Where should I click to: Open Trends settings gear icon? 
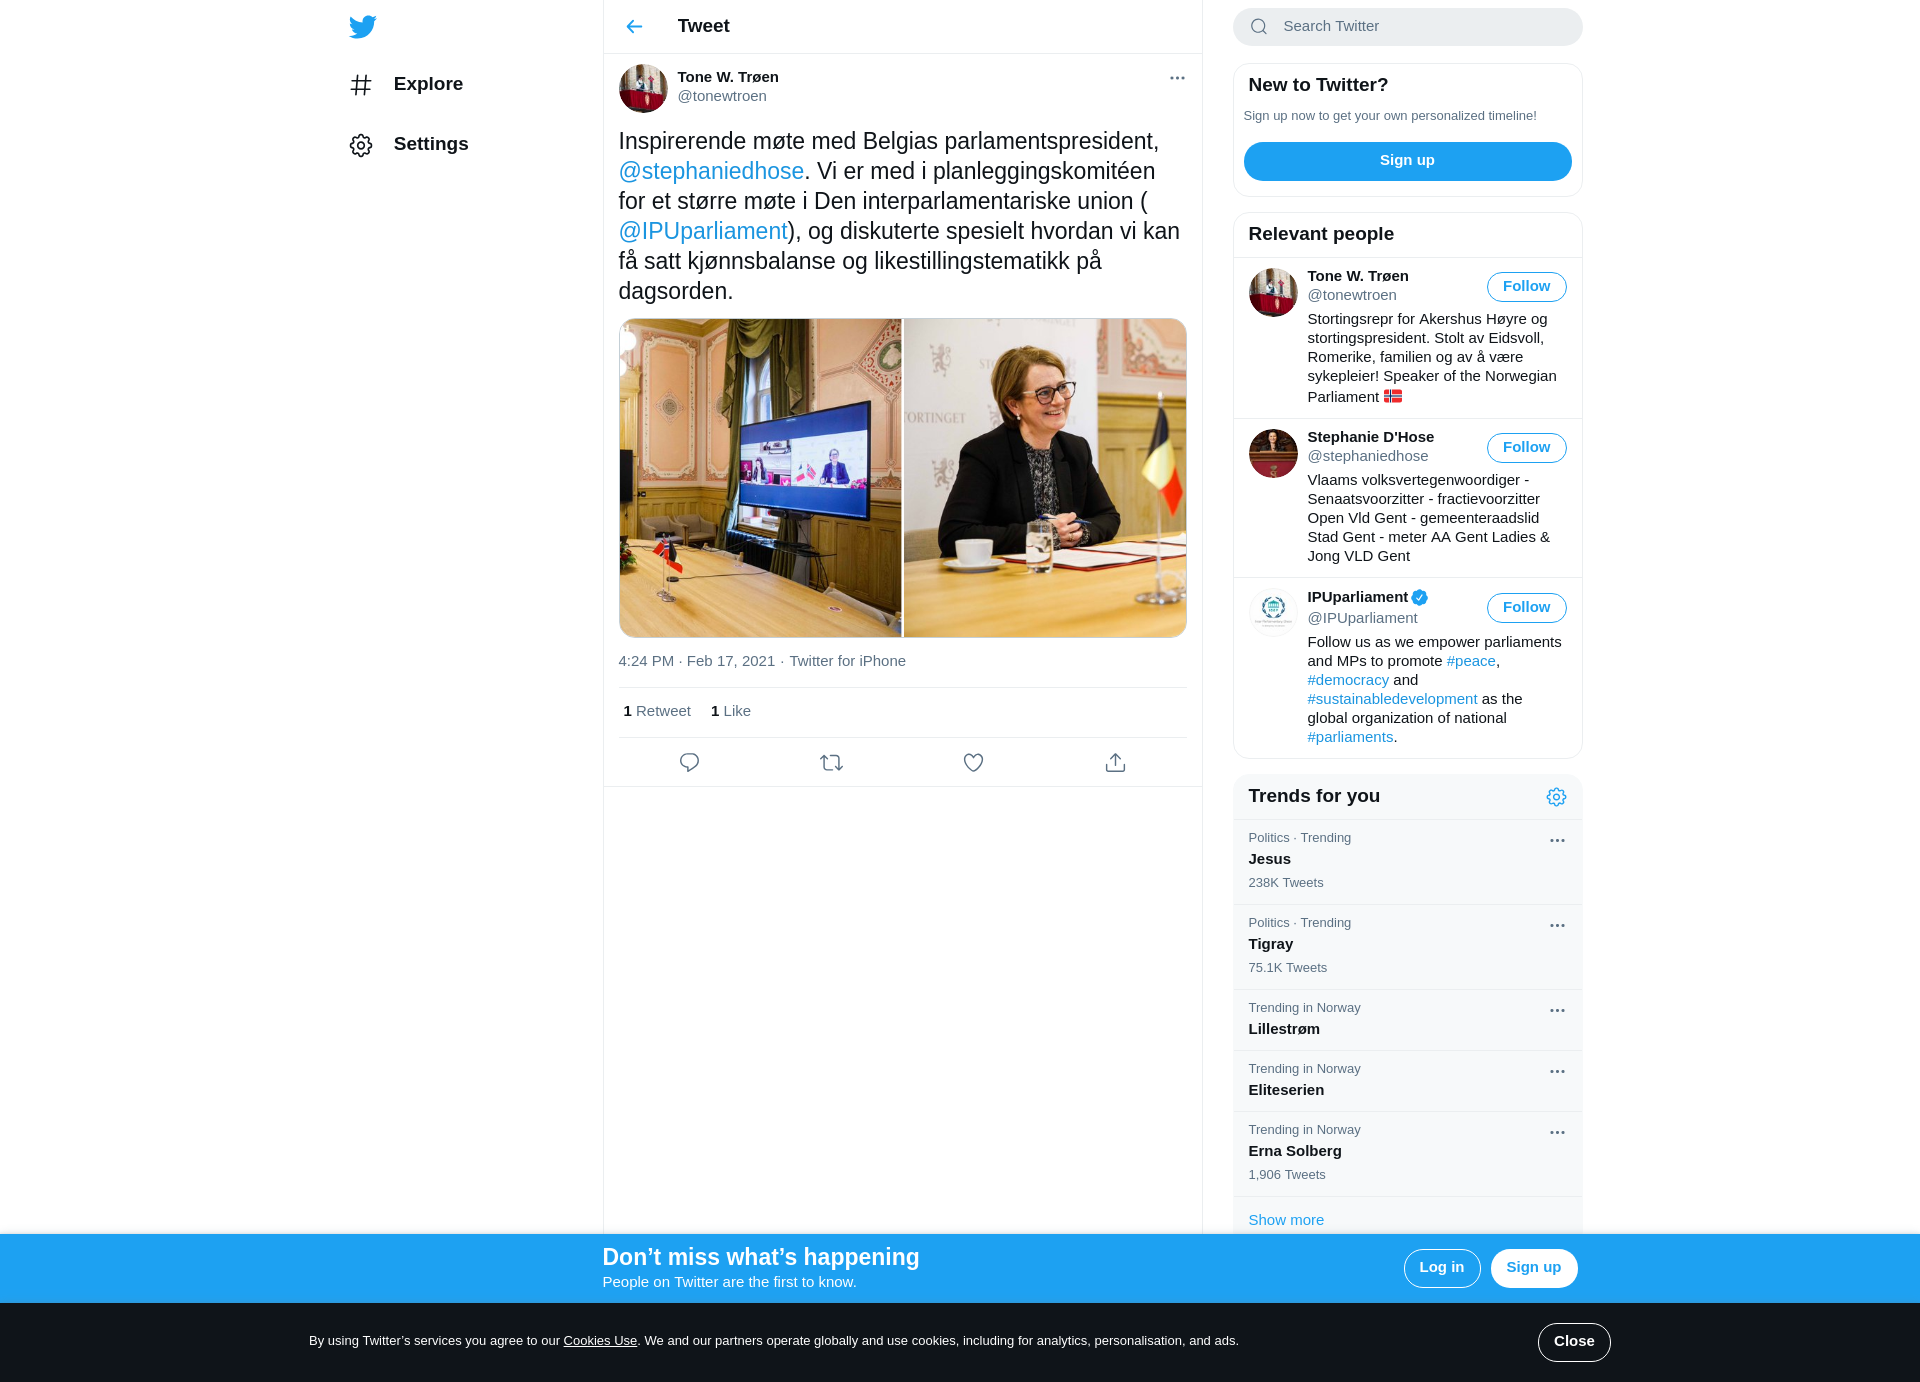(x=1556, y=797)
